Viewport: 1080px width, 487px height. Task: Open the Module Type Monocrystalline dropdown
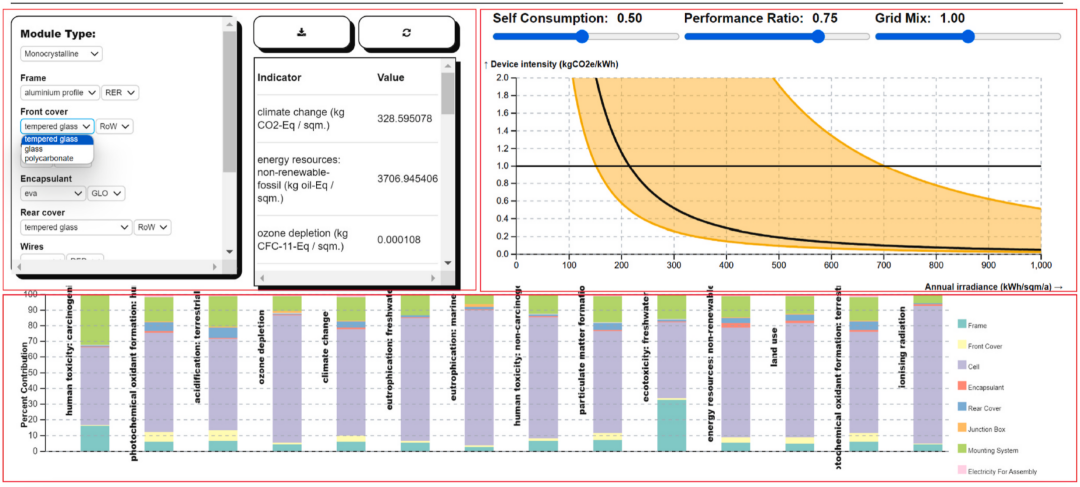(61, 54)
